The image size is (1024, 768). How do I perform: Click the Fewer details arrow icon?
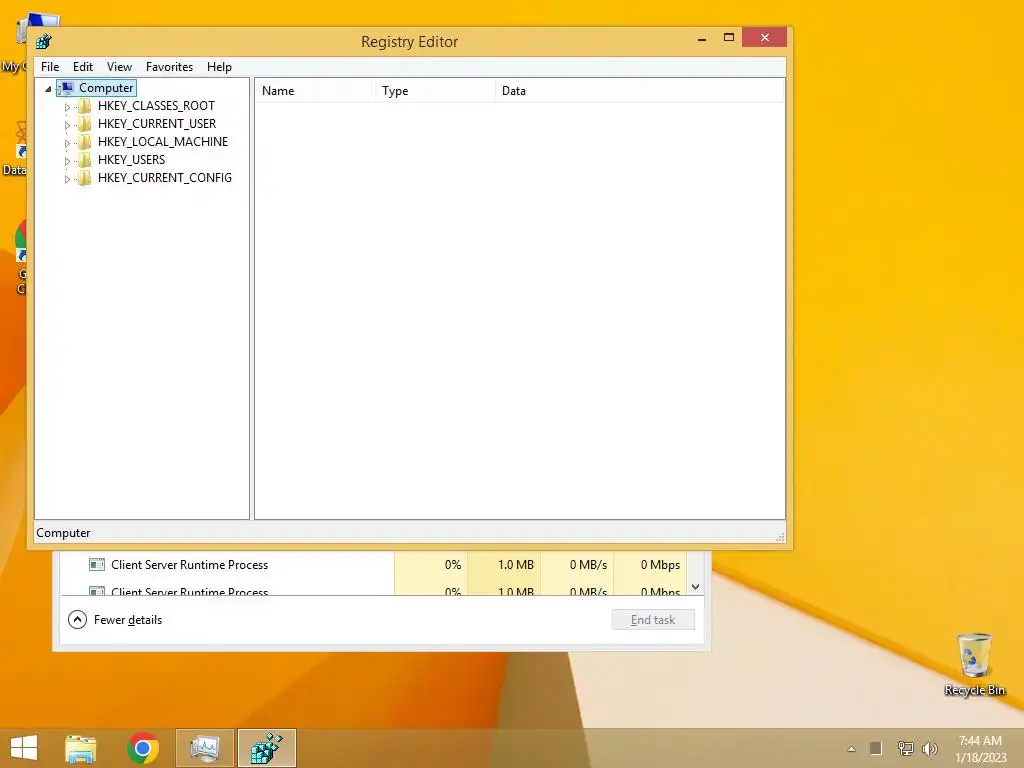77,620
